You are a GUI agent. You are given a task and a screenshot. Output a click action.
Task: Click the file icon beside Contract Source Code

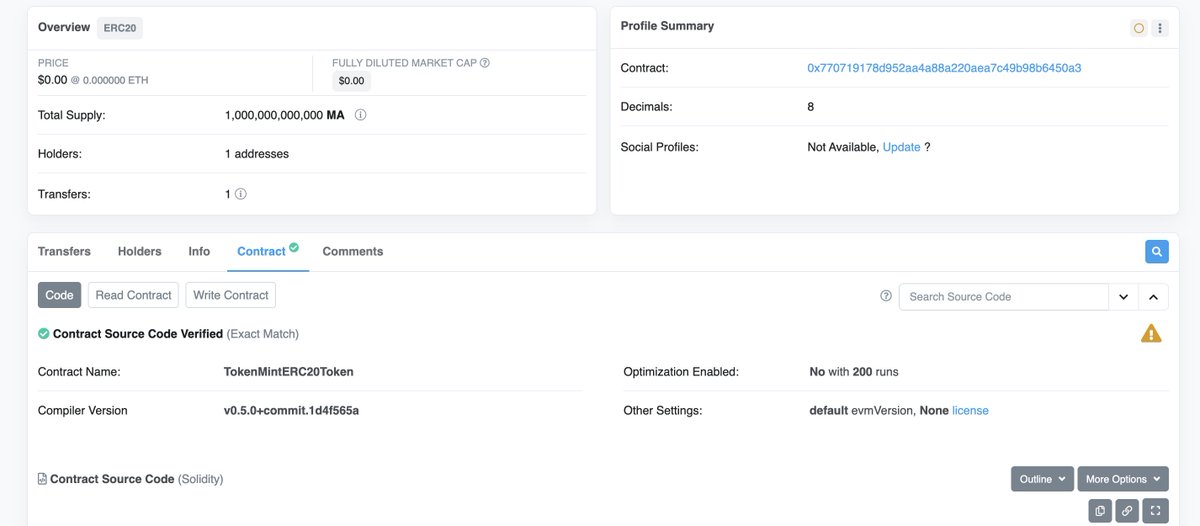tap(42, 479)
